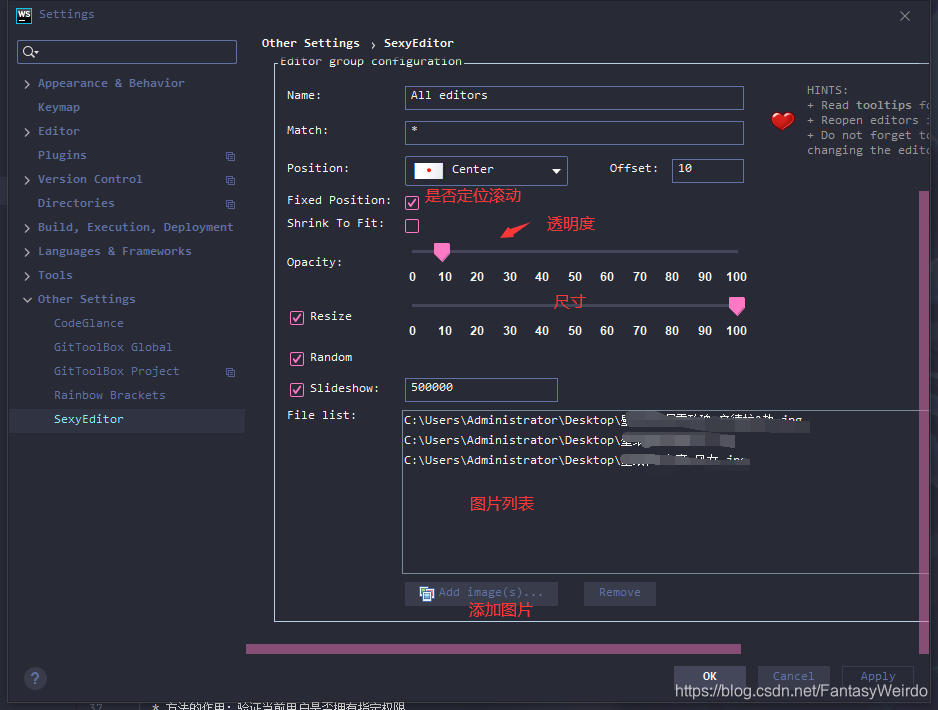The width and height of the screenshot is (938, 710).
Task: Collapse the Other Settings section
Action: (27, 300)
